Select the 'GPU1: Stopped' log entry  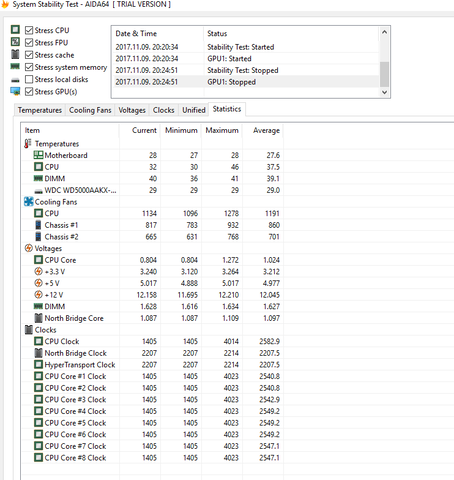246,82
